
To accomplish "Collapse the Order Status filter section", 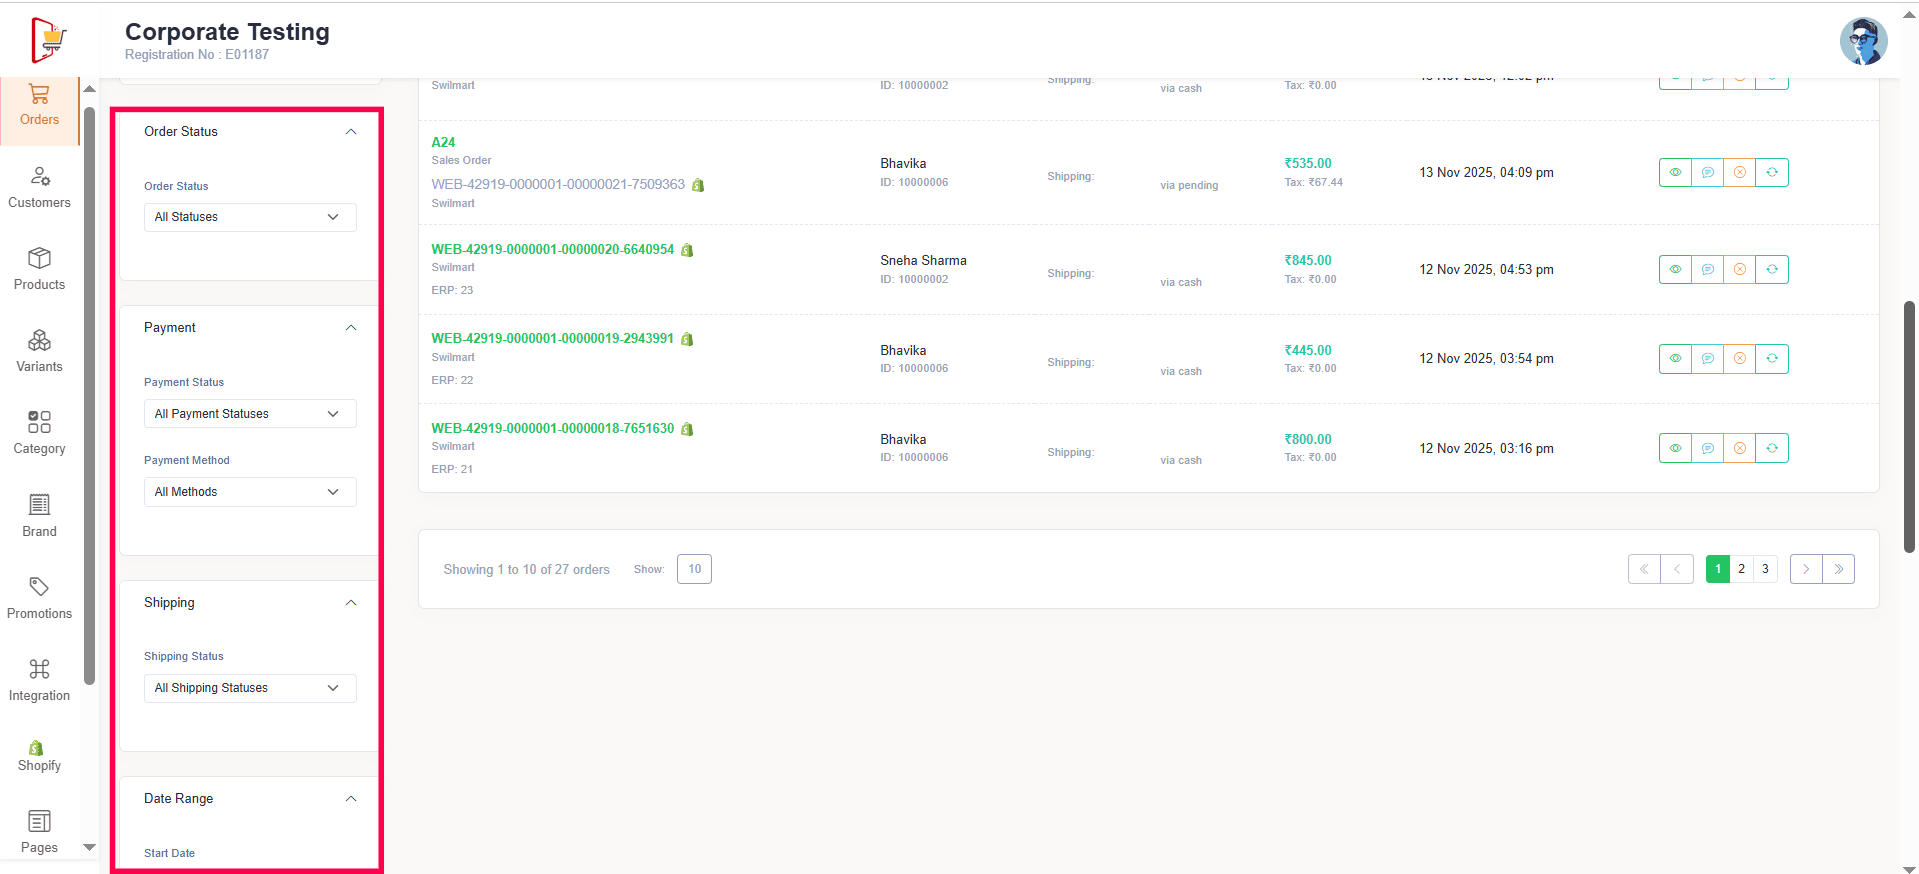I will click(x=351, y=132).
